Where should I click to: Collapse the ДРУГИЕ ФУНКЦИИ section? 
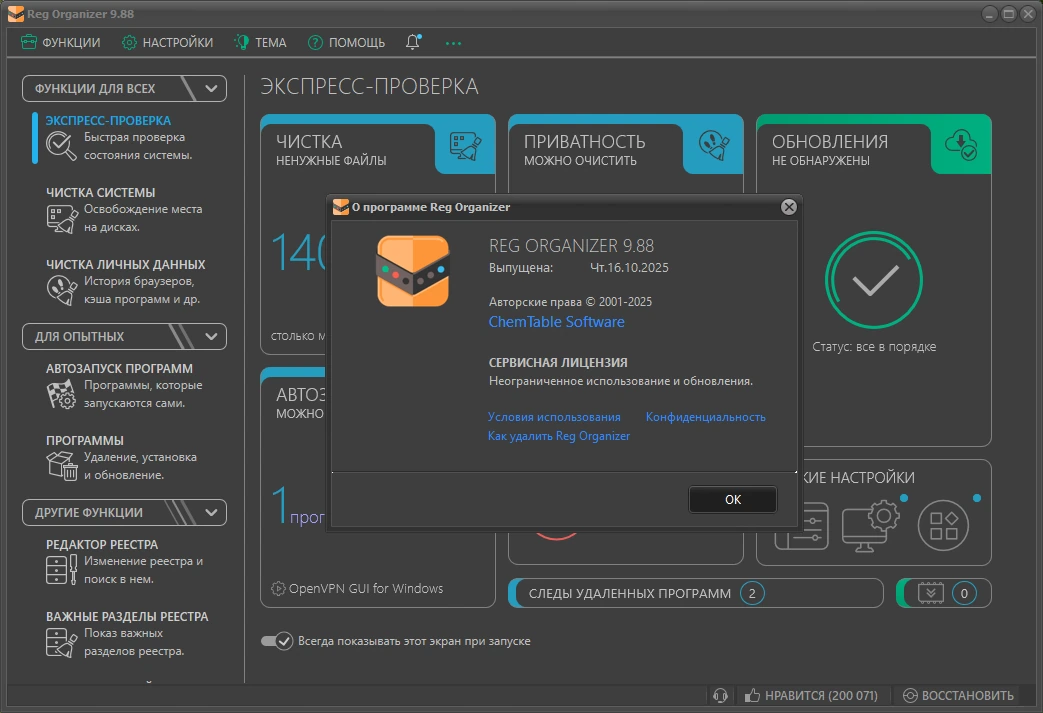(211, 513)
